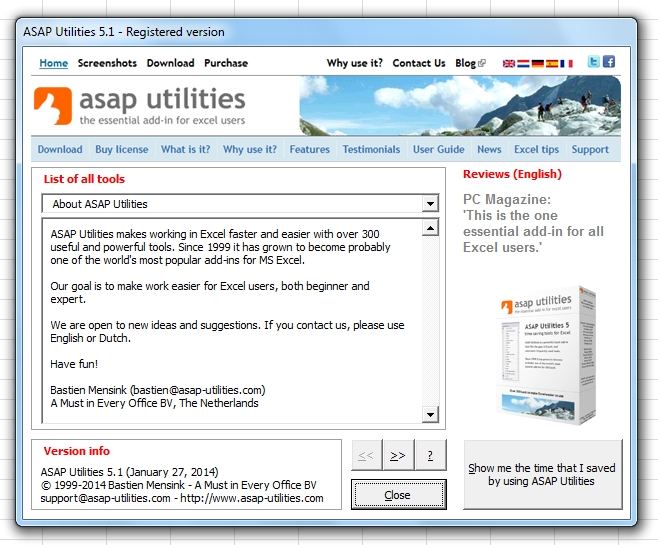Click the mountain hikers banner image
The image size is (658, 545).
[x=460, y=106]
